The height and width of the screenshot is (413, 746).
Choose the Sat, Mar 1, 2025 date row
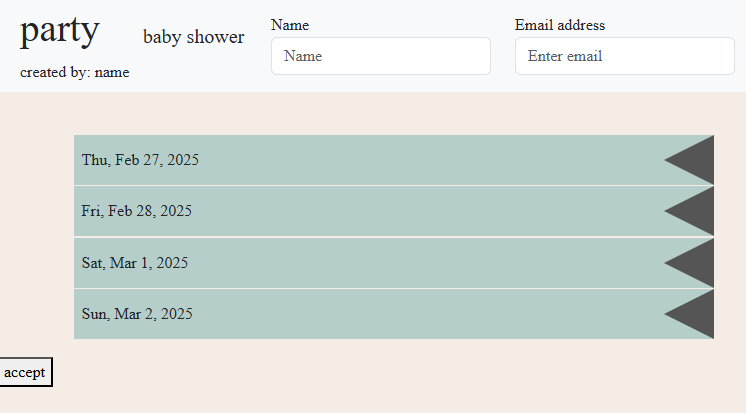(x=394, y=263)
